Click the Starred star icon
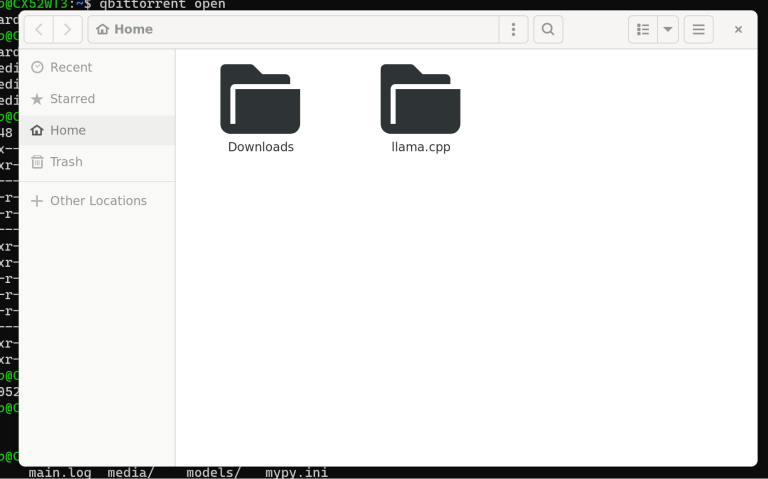Image resolution: width=768 pixels, height=479 pixels. click(37, 99)
